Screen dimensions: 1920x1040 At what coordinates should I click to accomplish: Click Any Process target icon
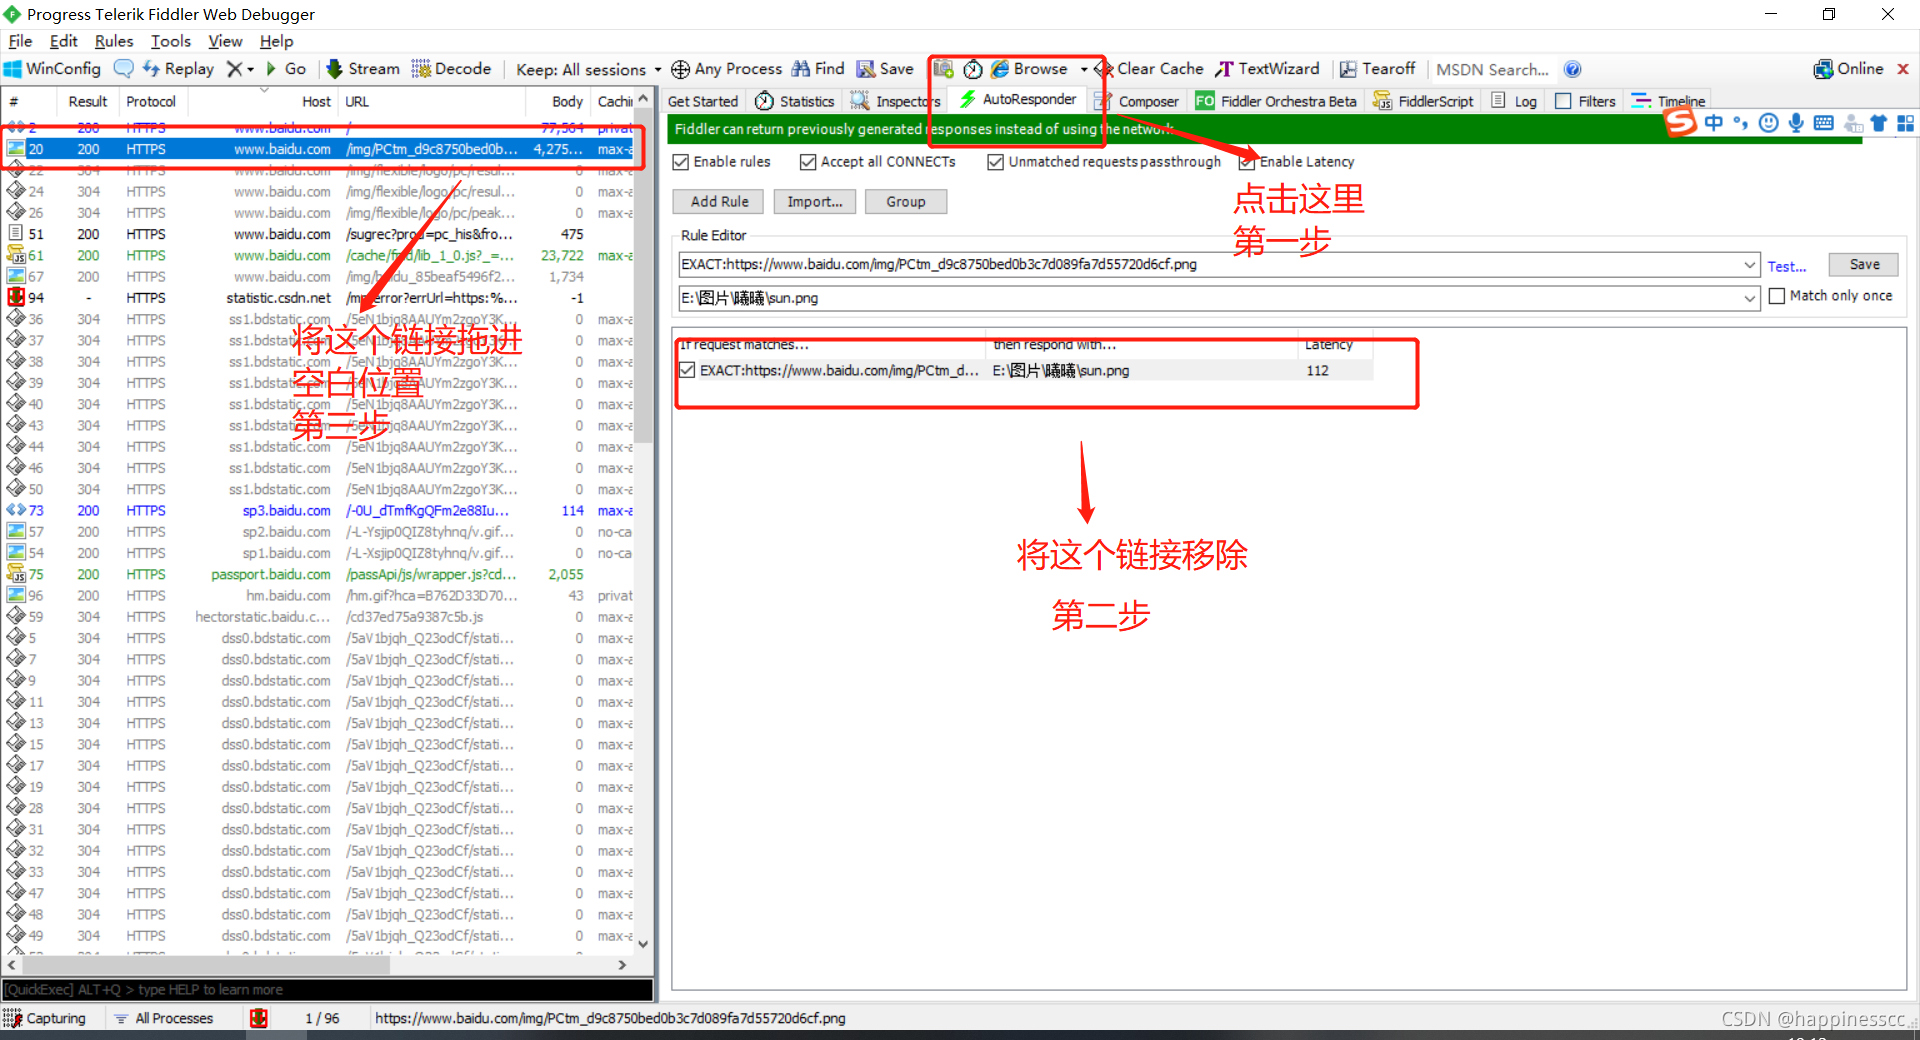(681, 69)
